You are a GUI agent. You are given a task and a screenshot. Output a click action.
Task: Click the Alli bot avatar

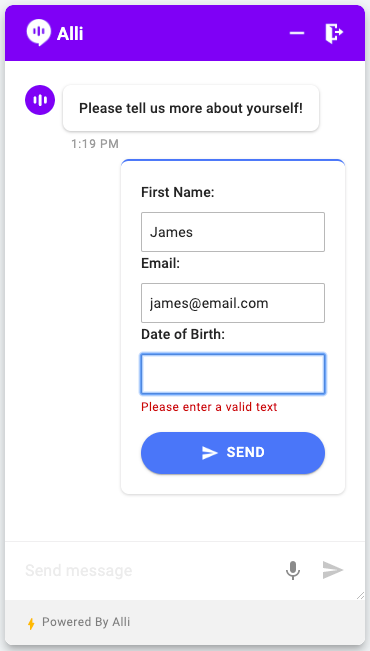click(x=40, y=100)
